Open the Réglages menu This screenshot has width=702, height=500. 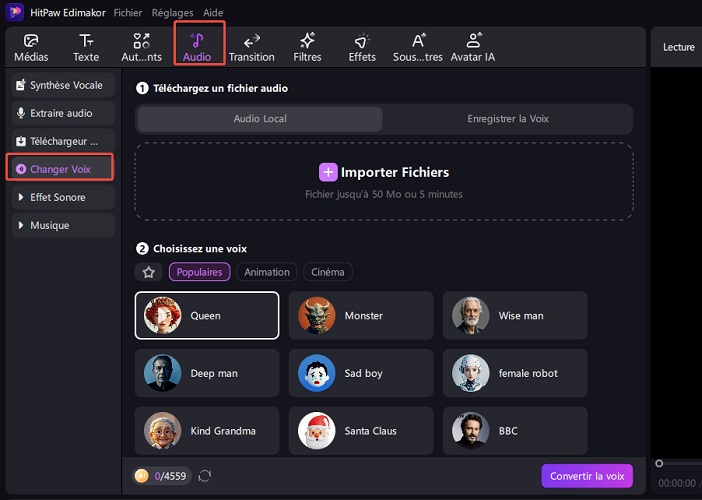(174, 13)
